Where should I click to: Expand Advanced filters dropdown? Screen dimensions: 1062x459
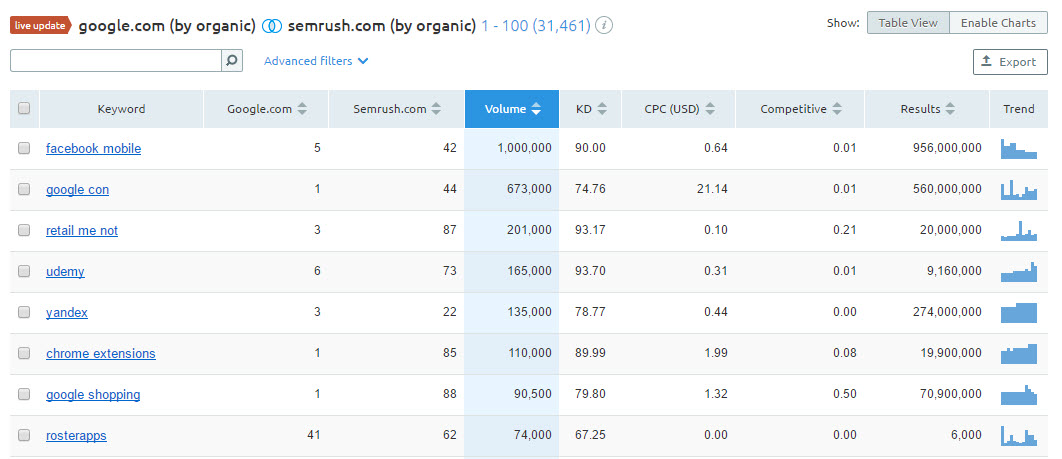316,61
